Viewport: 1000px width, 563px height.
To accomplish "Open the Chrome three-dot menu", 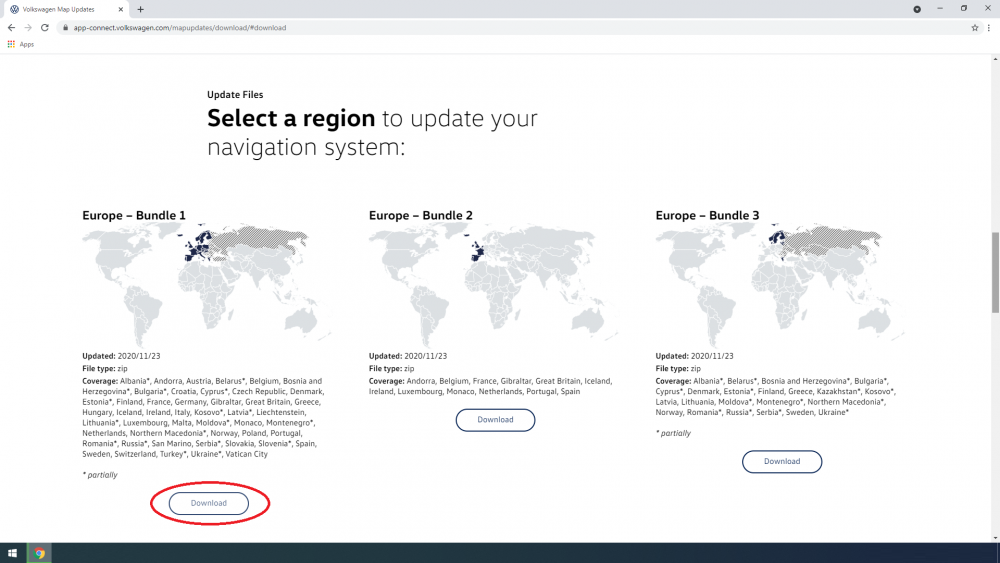I will click(989, 27).
